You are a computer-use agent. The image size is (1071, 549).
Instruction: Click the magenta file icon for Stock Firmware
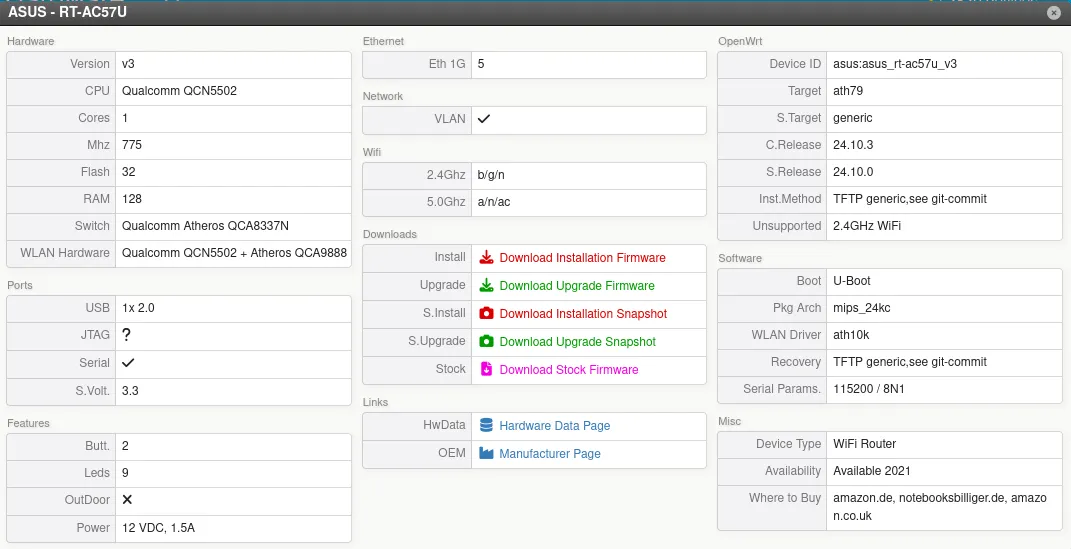tap(487, 370)
